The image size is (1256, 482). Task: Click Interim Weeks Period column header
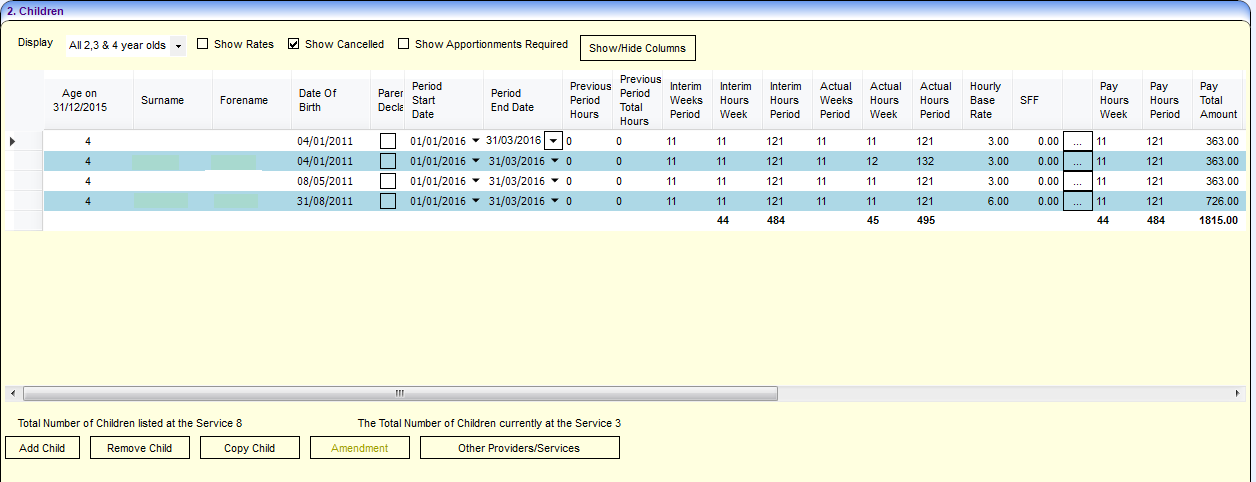(x=686, y=100)
